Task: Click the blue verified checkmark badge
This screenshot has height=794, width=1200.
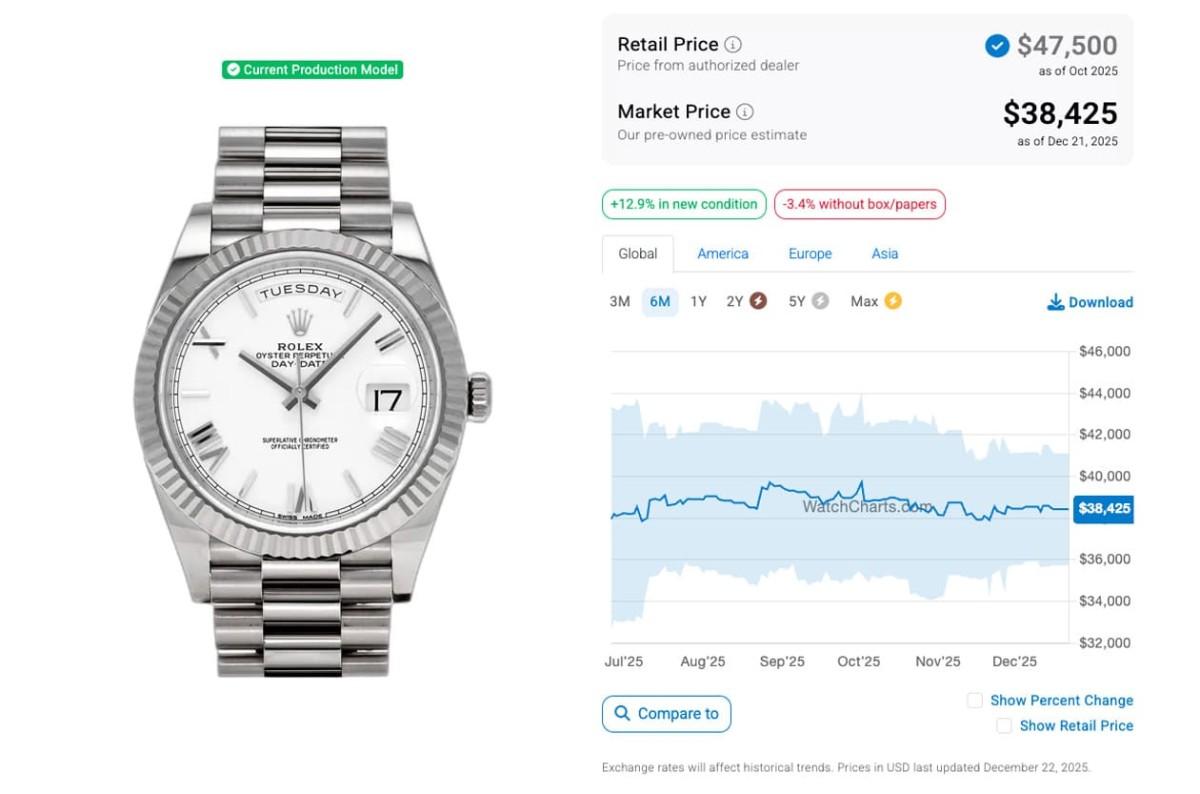Action: pos(997,46)
